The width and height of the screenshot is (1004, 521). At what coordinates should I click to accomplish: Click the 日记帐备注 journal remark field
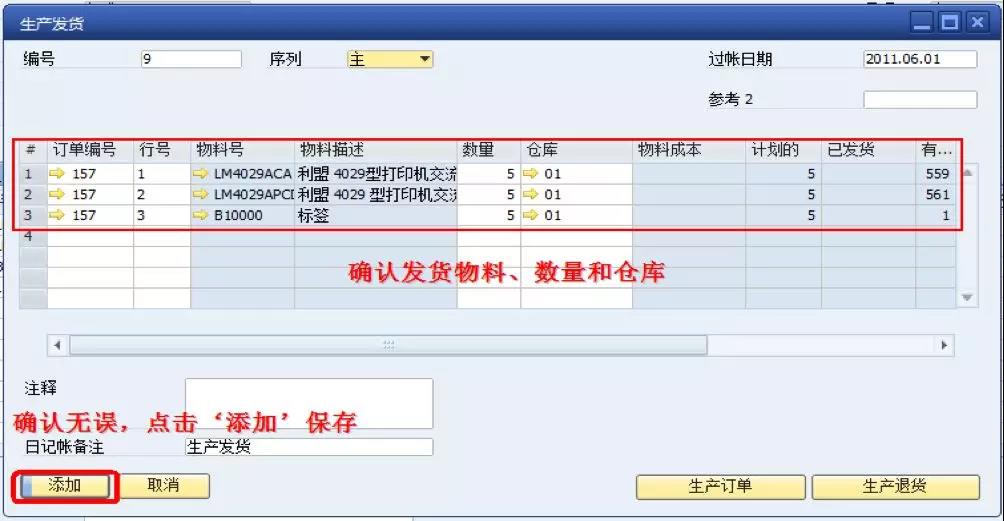309,447
